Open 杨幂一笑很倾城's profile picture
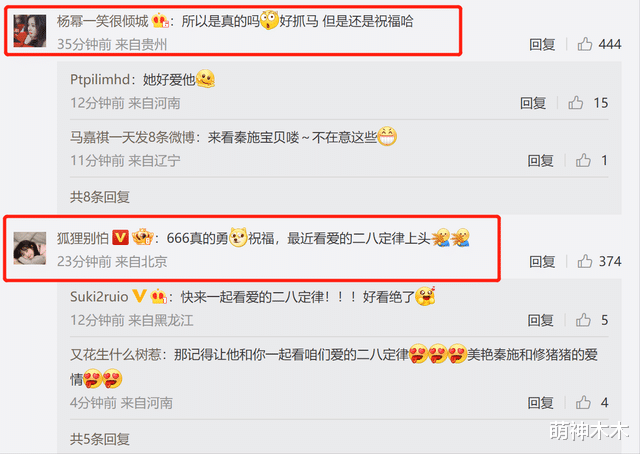Viewport: 640px width, 454px height. coord(30,31)
